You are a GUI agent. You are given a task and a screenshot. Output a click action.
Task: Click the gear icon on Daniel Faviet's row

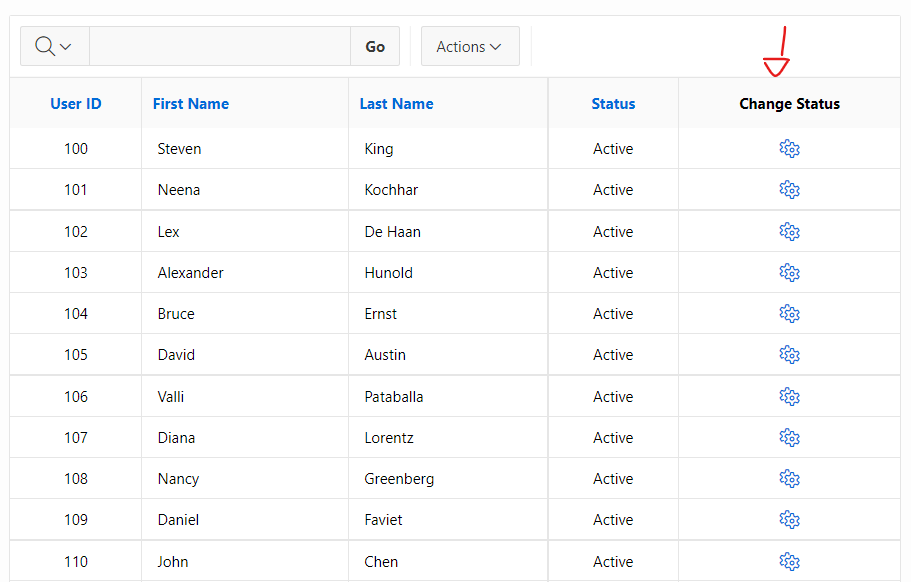point(789,519)
